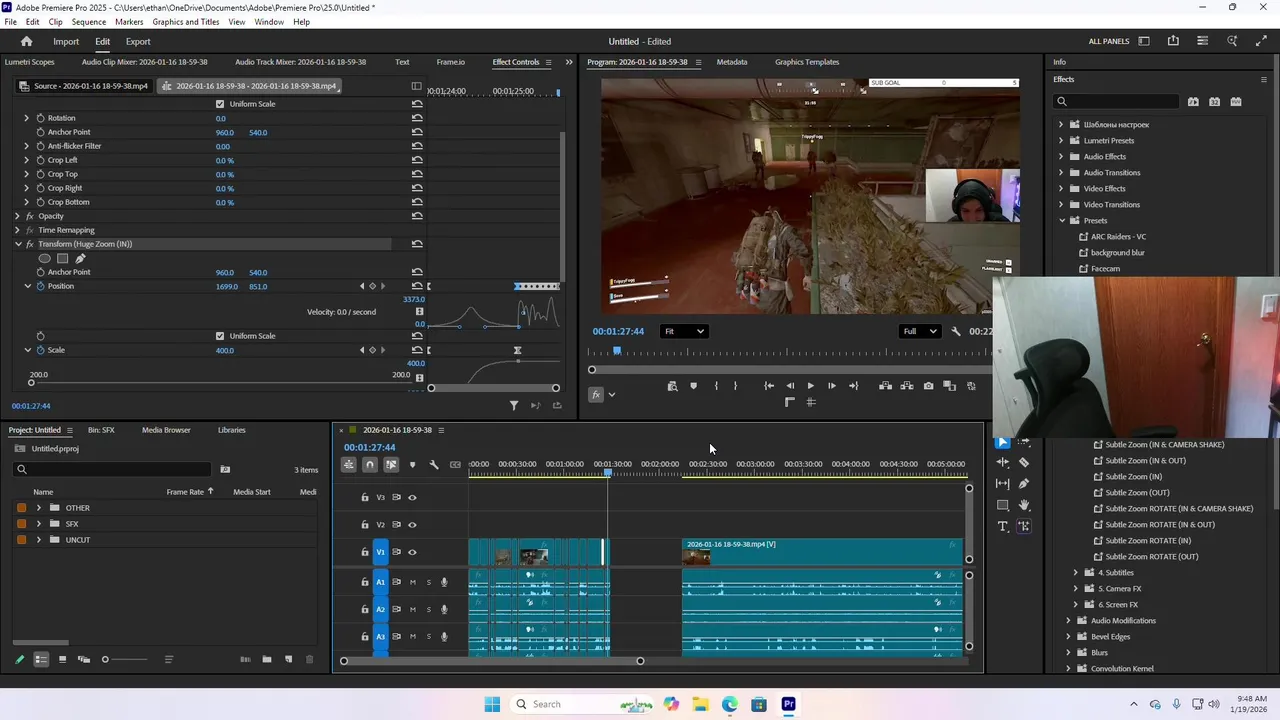Mute audio track A1
Image resolution: width=1280 pixels, height=720 pixels.
[412, 582]
